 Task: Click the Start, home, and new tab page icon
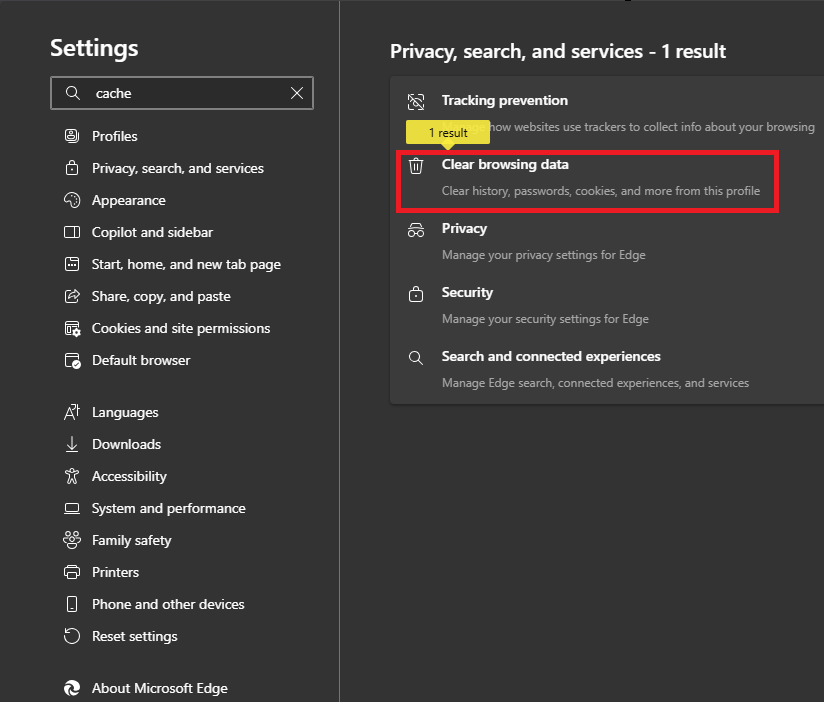pyautogui.click(x=72, y=264)
